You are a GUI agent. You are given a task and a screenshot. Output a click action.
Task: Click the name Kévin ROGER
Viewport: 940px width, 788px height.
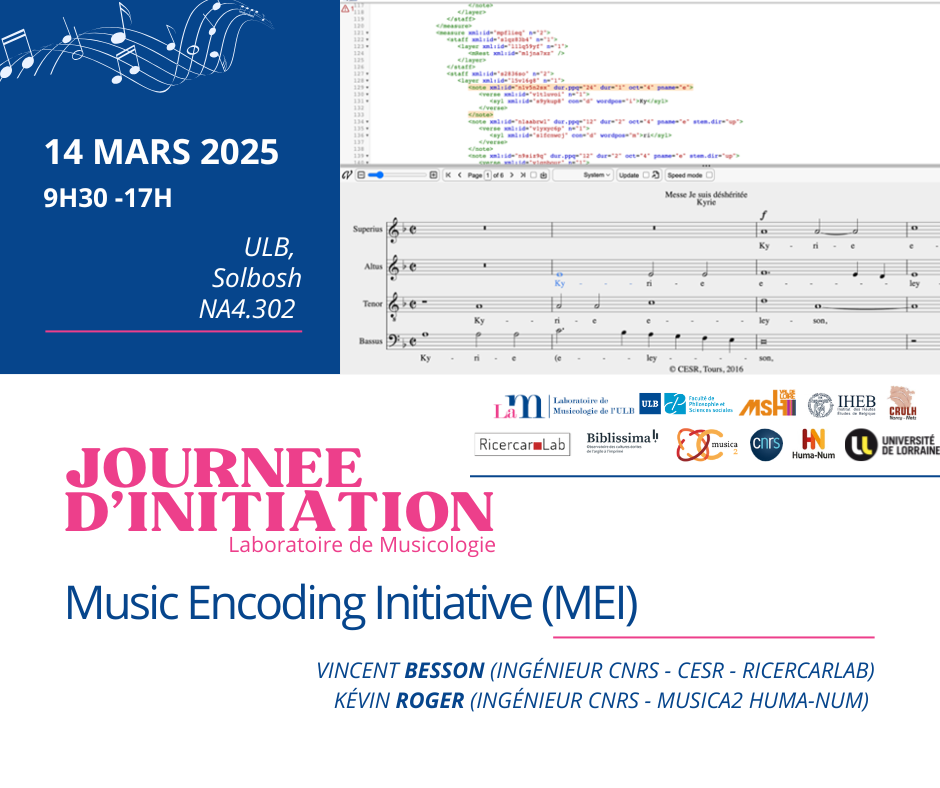tap(399, 700)
